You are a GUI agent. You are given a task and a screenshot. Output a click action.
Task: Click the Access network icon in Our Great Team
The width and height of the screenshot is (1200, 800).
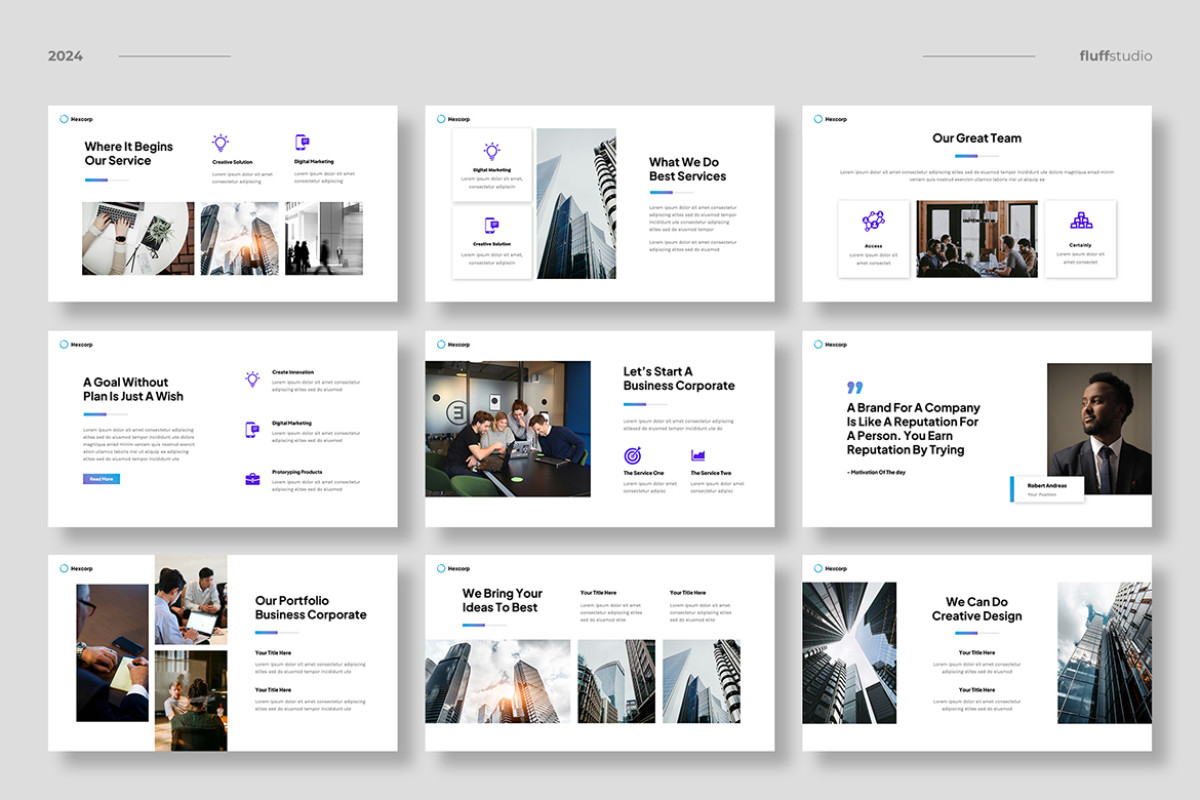pos(873,221)
